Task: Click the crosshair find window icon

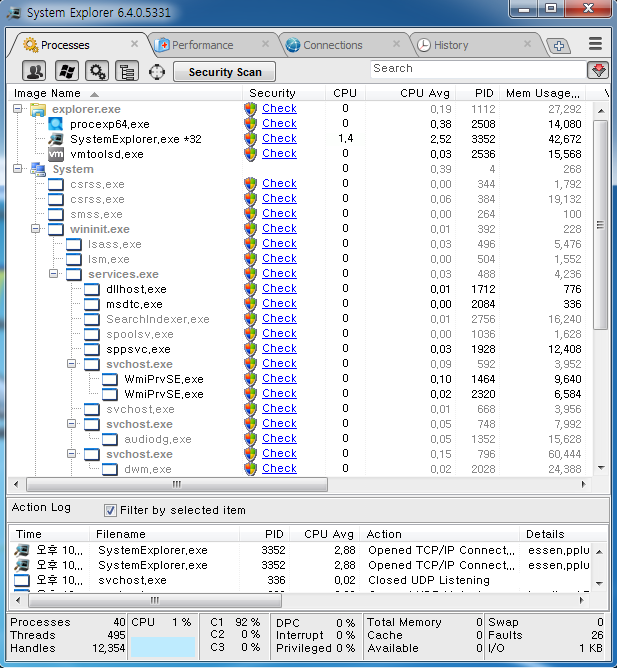Action: pos(157,72)
